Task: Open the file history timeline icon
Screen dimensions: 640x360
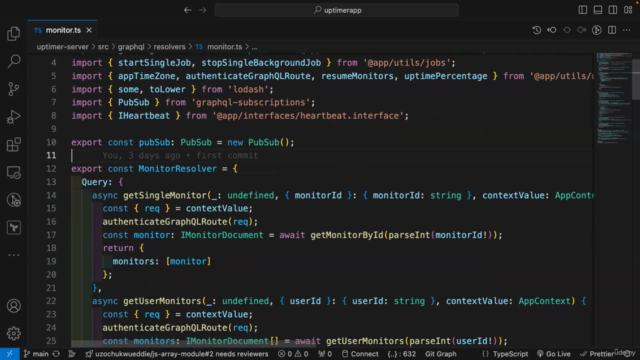Action: click(x=537, y=30)
